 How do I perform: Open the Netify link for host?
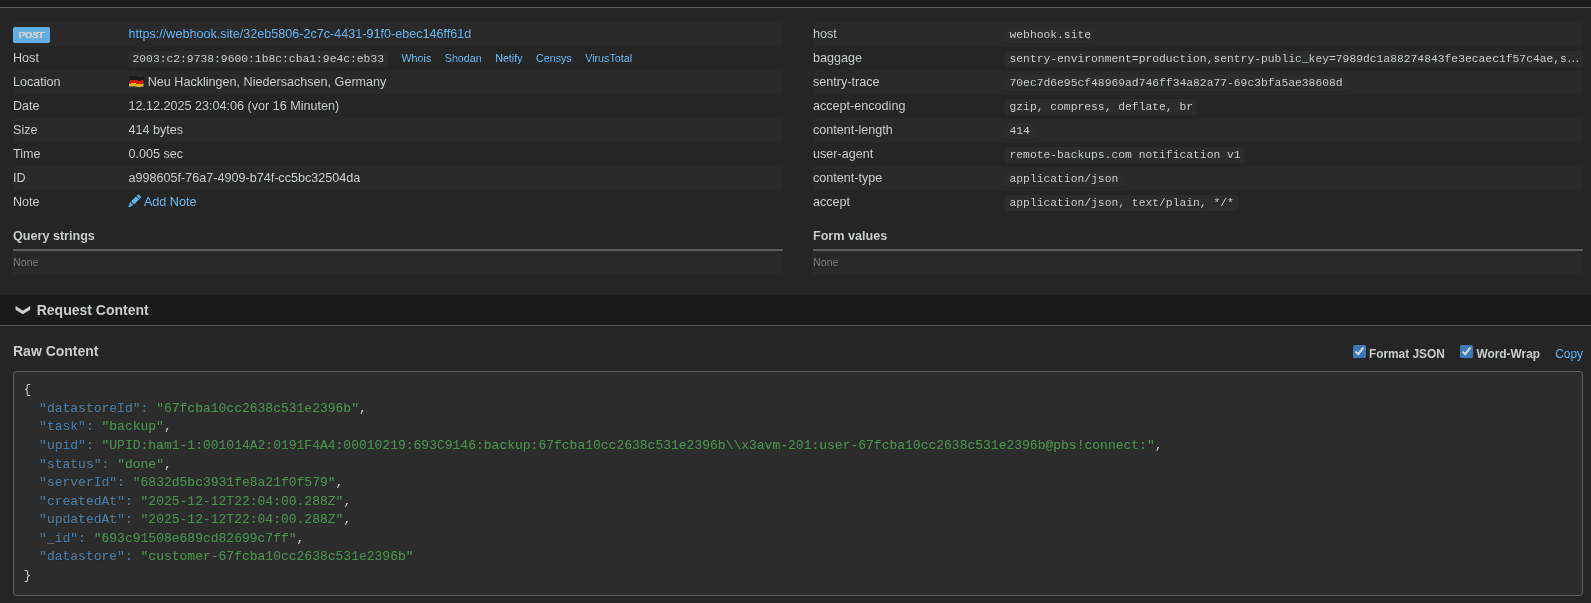click(x=508, y=59)
